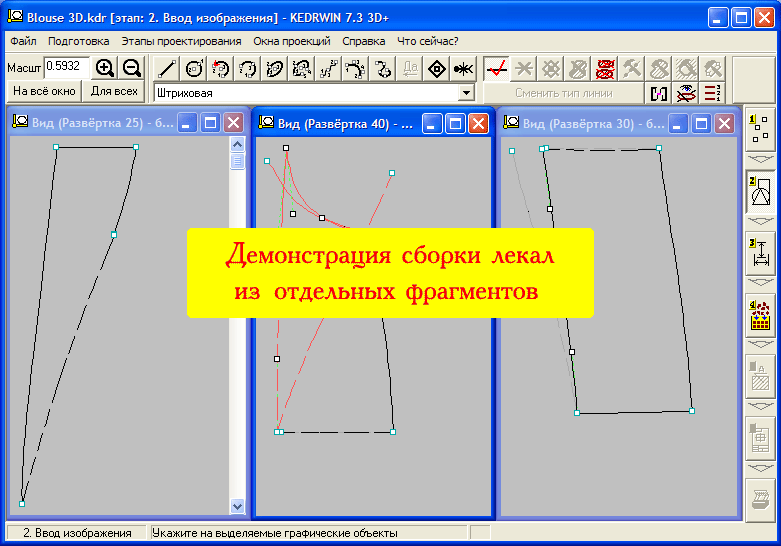This screenshot has height=546, width=781.
Task: Click the zoom out magnifier icon
Action: (x=131, y=68)
